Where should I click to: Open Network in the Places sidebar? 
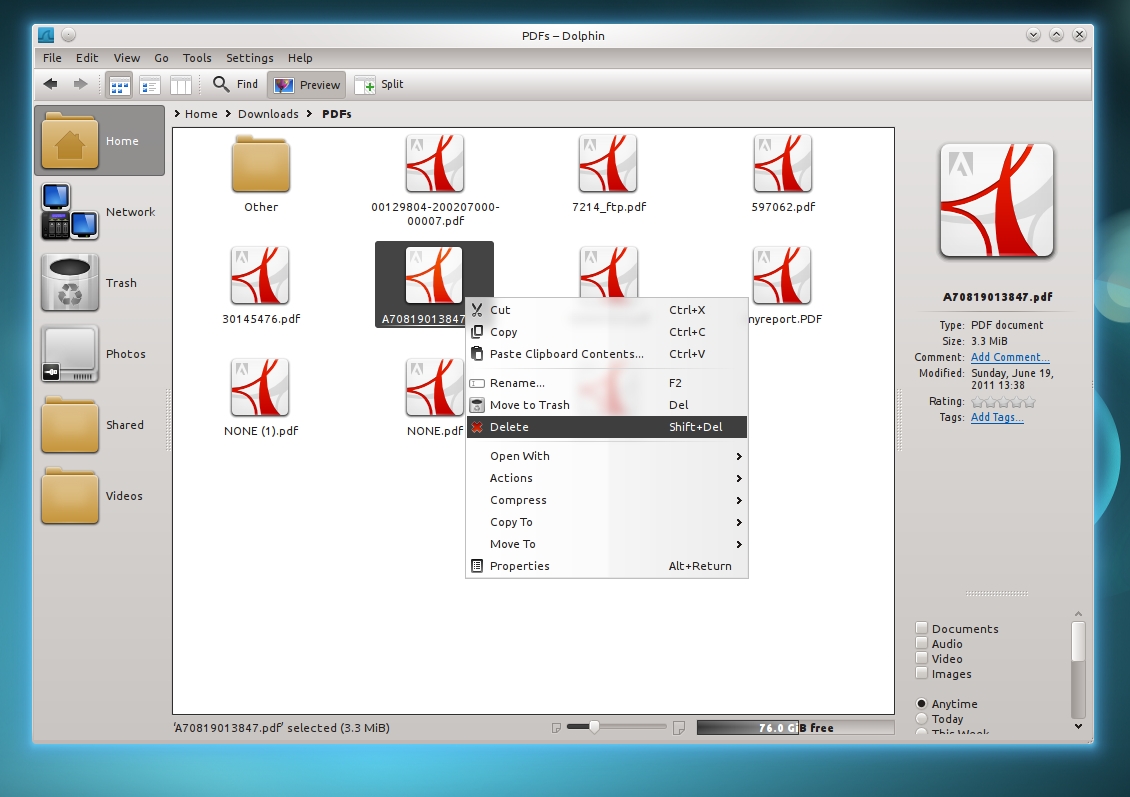(99, 212)
